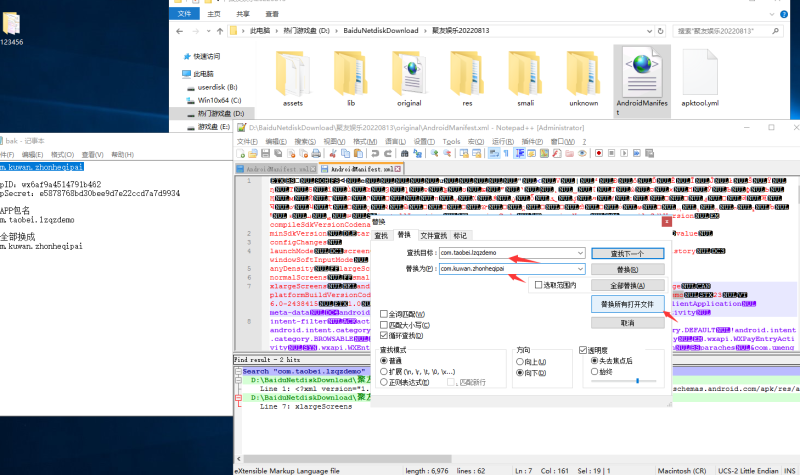The width and height of the screenshot is (800, 475).
Task: Collapse Search results root node
Action: [238, 371]
